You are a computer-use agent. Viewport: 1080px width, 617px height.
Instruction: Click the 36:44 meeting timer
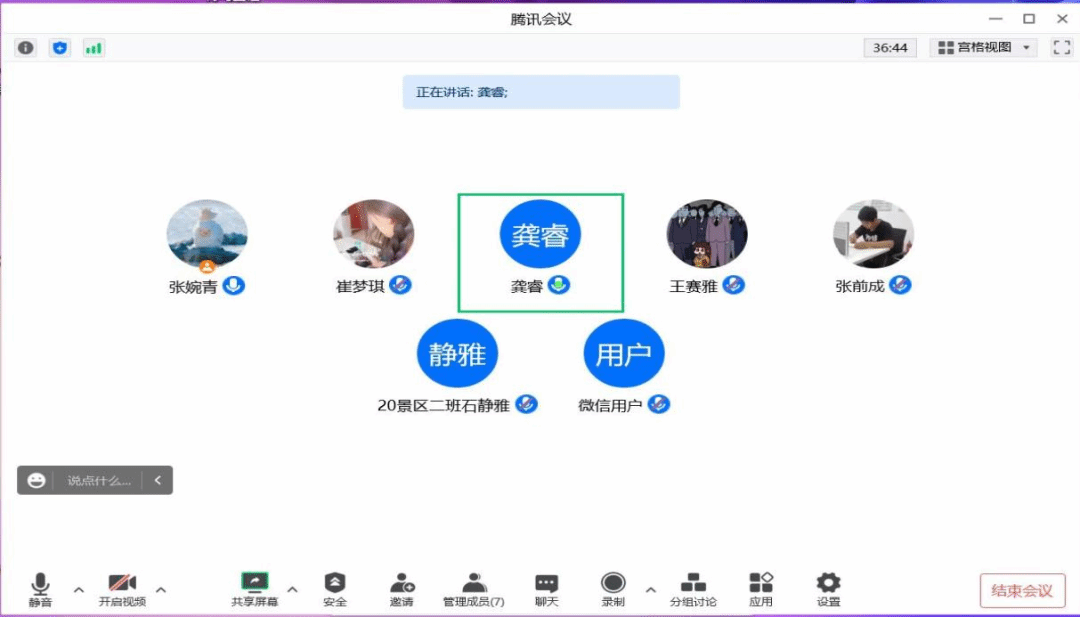890,48
